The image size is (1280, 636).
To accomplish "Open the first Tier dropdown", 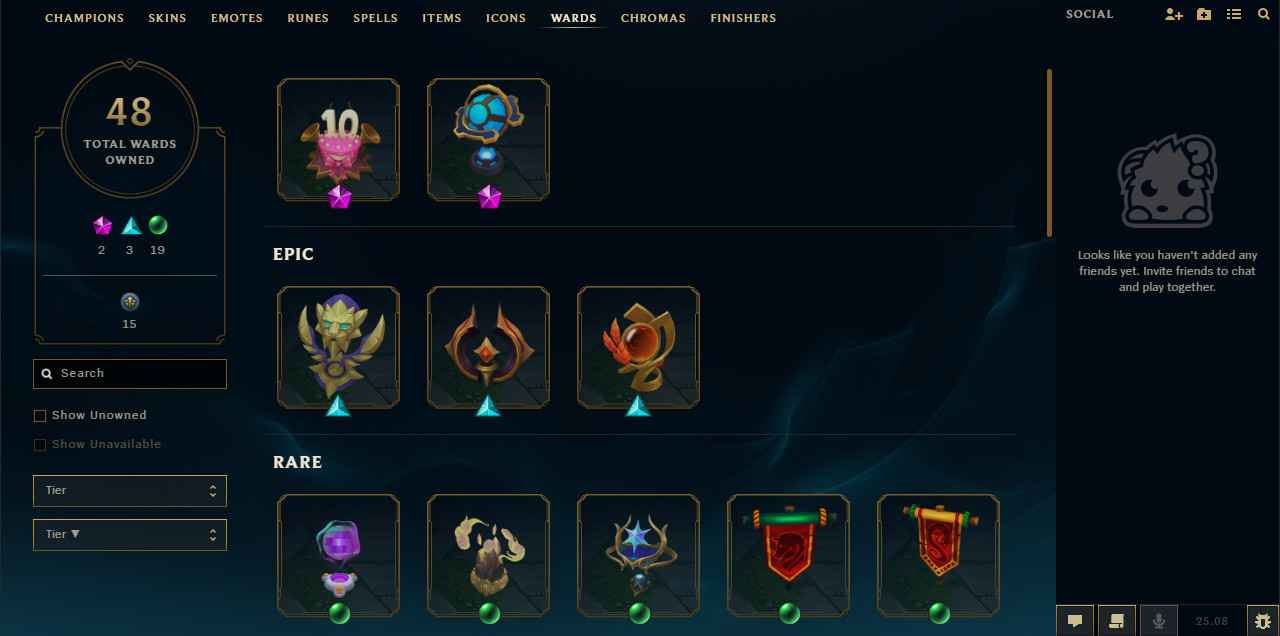I will pos(130,491).
